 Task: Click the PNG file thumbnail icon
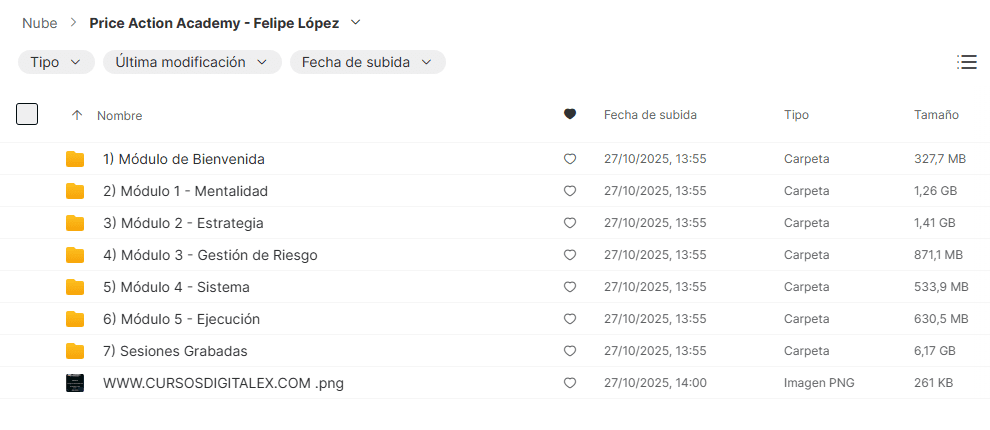[x=75, y=383]
